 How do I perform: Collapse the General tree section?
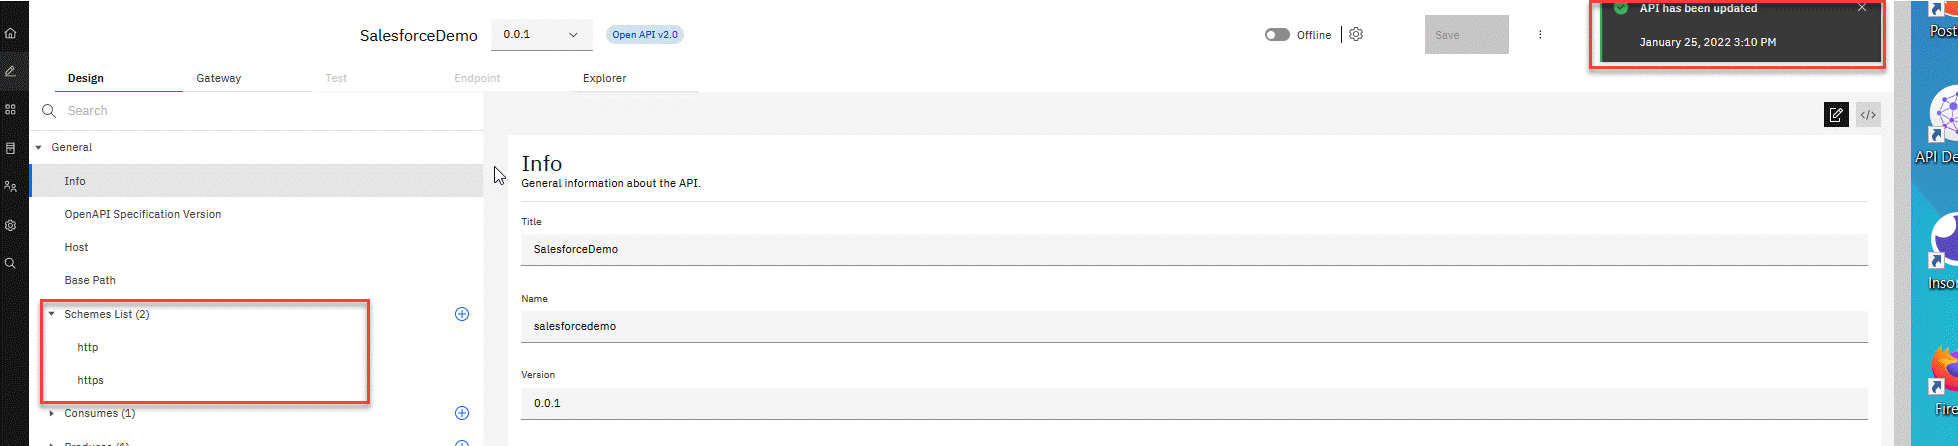point(39,147)
